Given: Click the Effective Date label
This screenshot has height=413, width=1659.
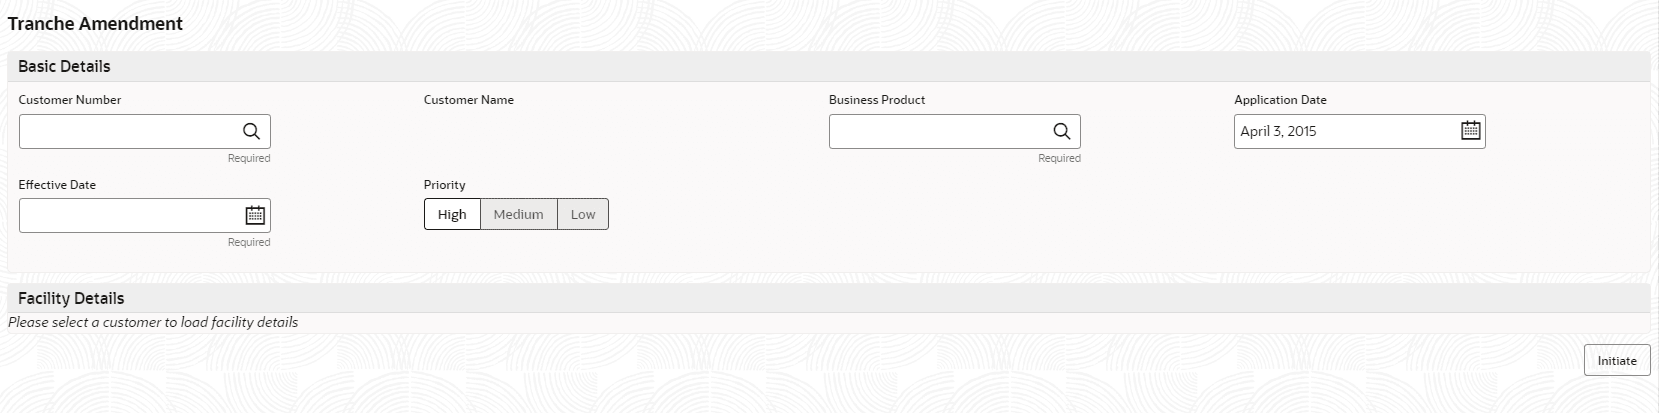Looking at the screenshot, I should 57,185.
